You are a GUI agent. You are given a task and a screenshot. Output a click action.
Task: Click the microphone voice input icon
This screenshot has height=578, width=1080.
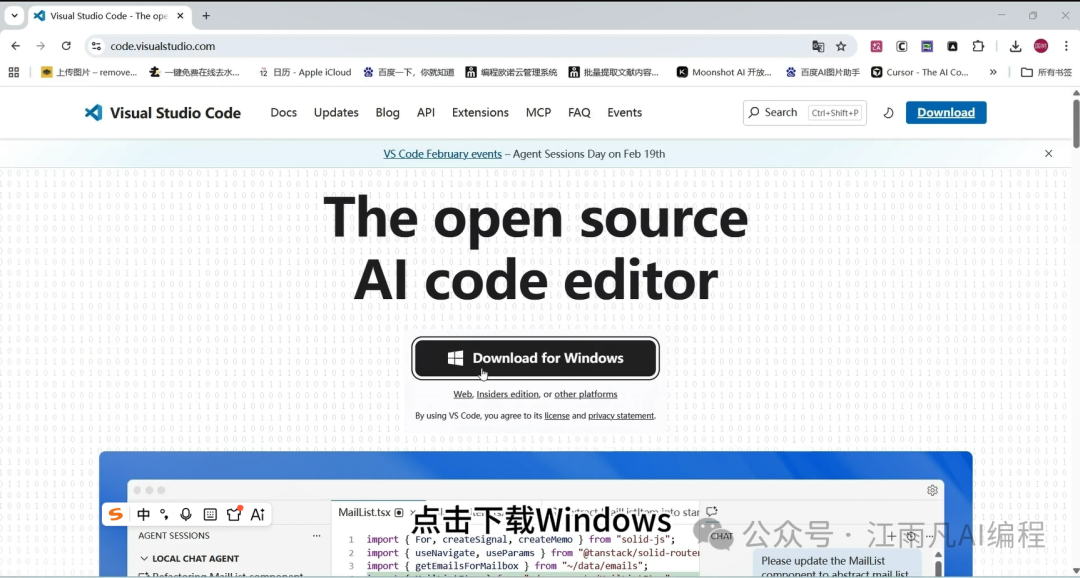185,515
